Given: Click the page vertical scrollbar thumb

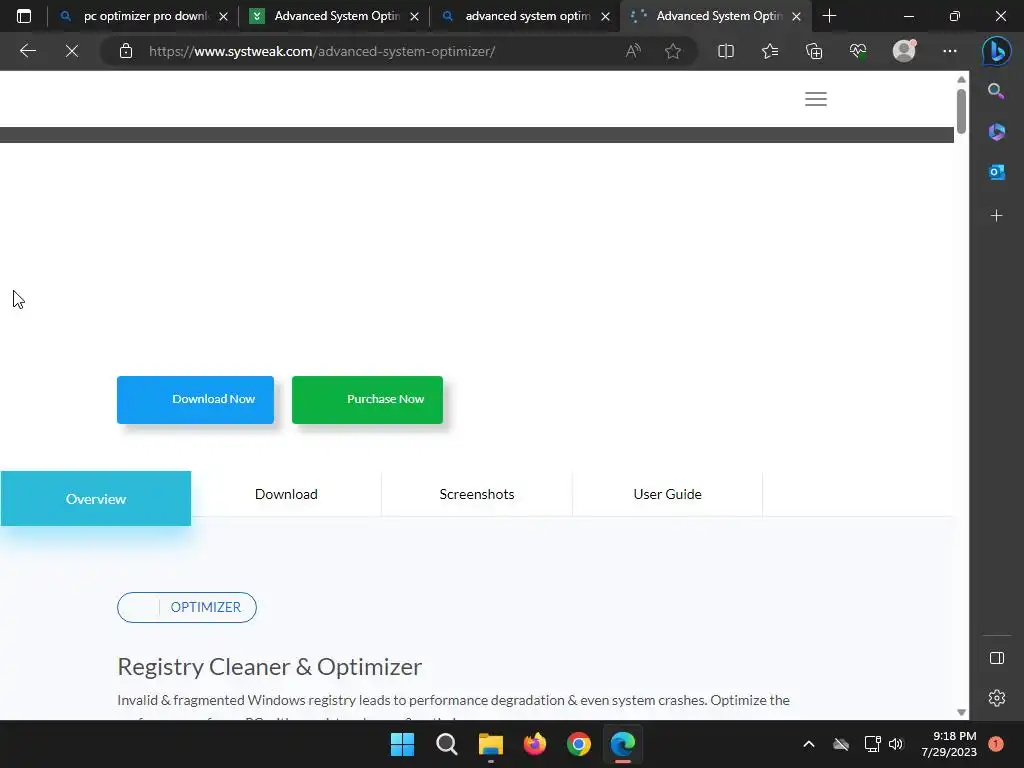Looking at the screenshot, I should tap(961, 112).
